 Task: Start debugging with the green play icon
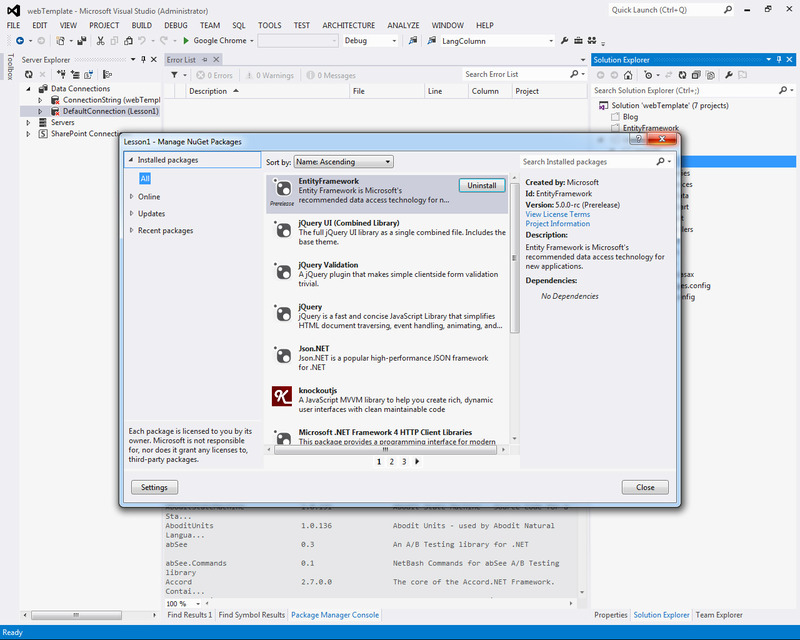(x=186, y=41)
